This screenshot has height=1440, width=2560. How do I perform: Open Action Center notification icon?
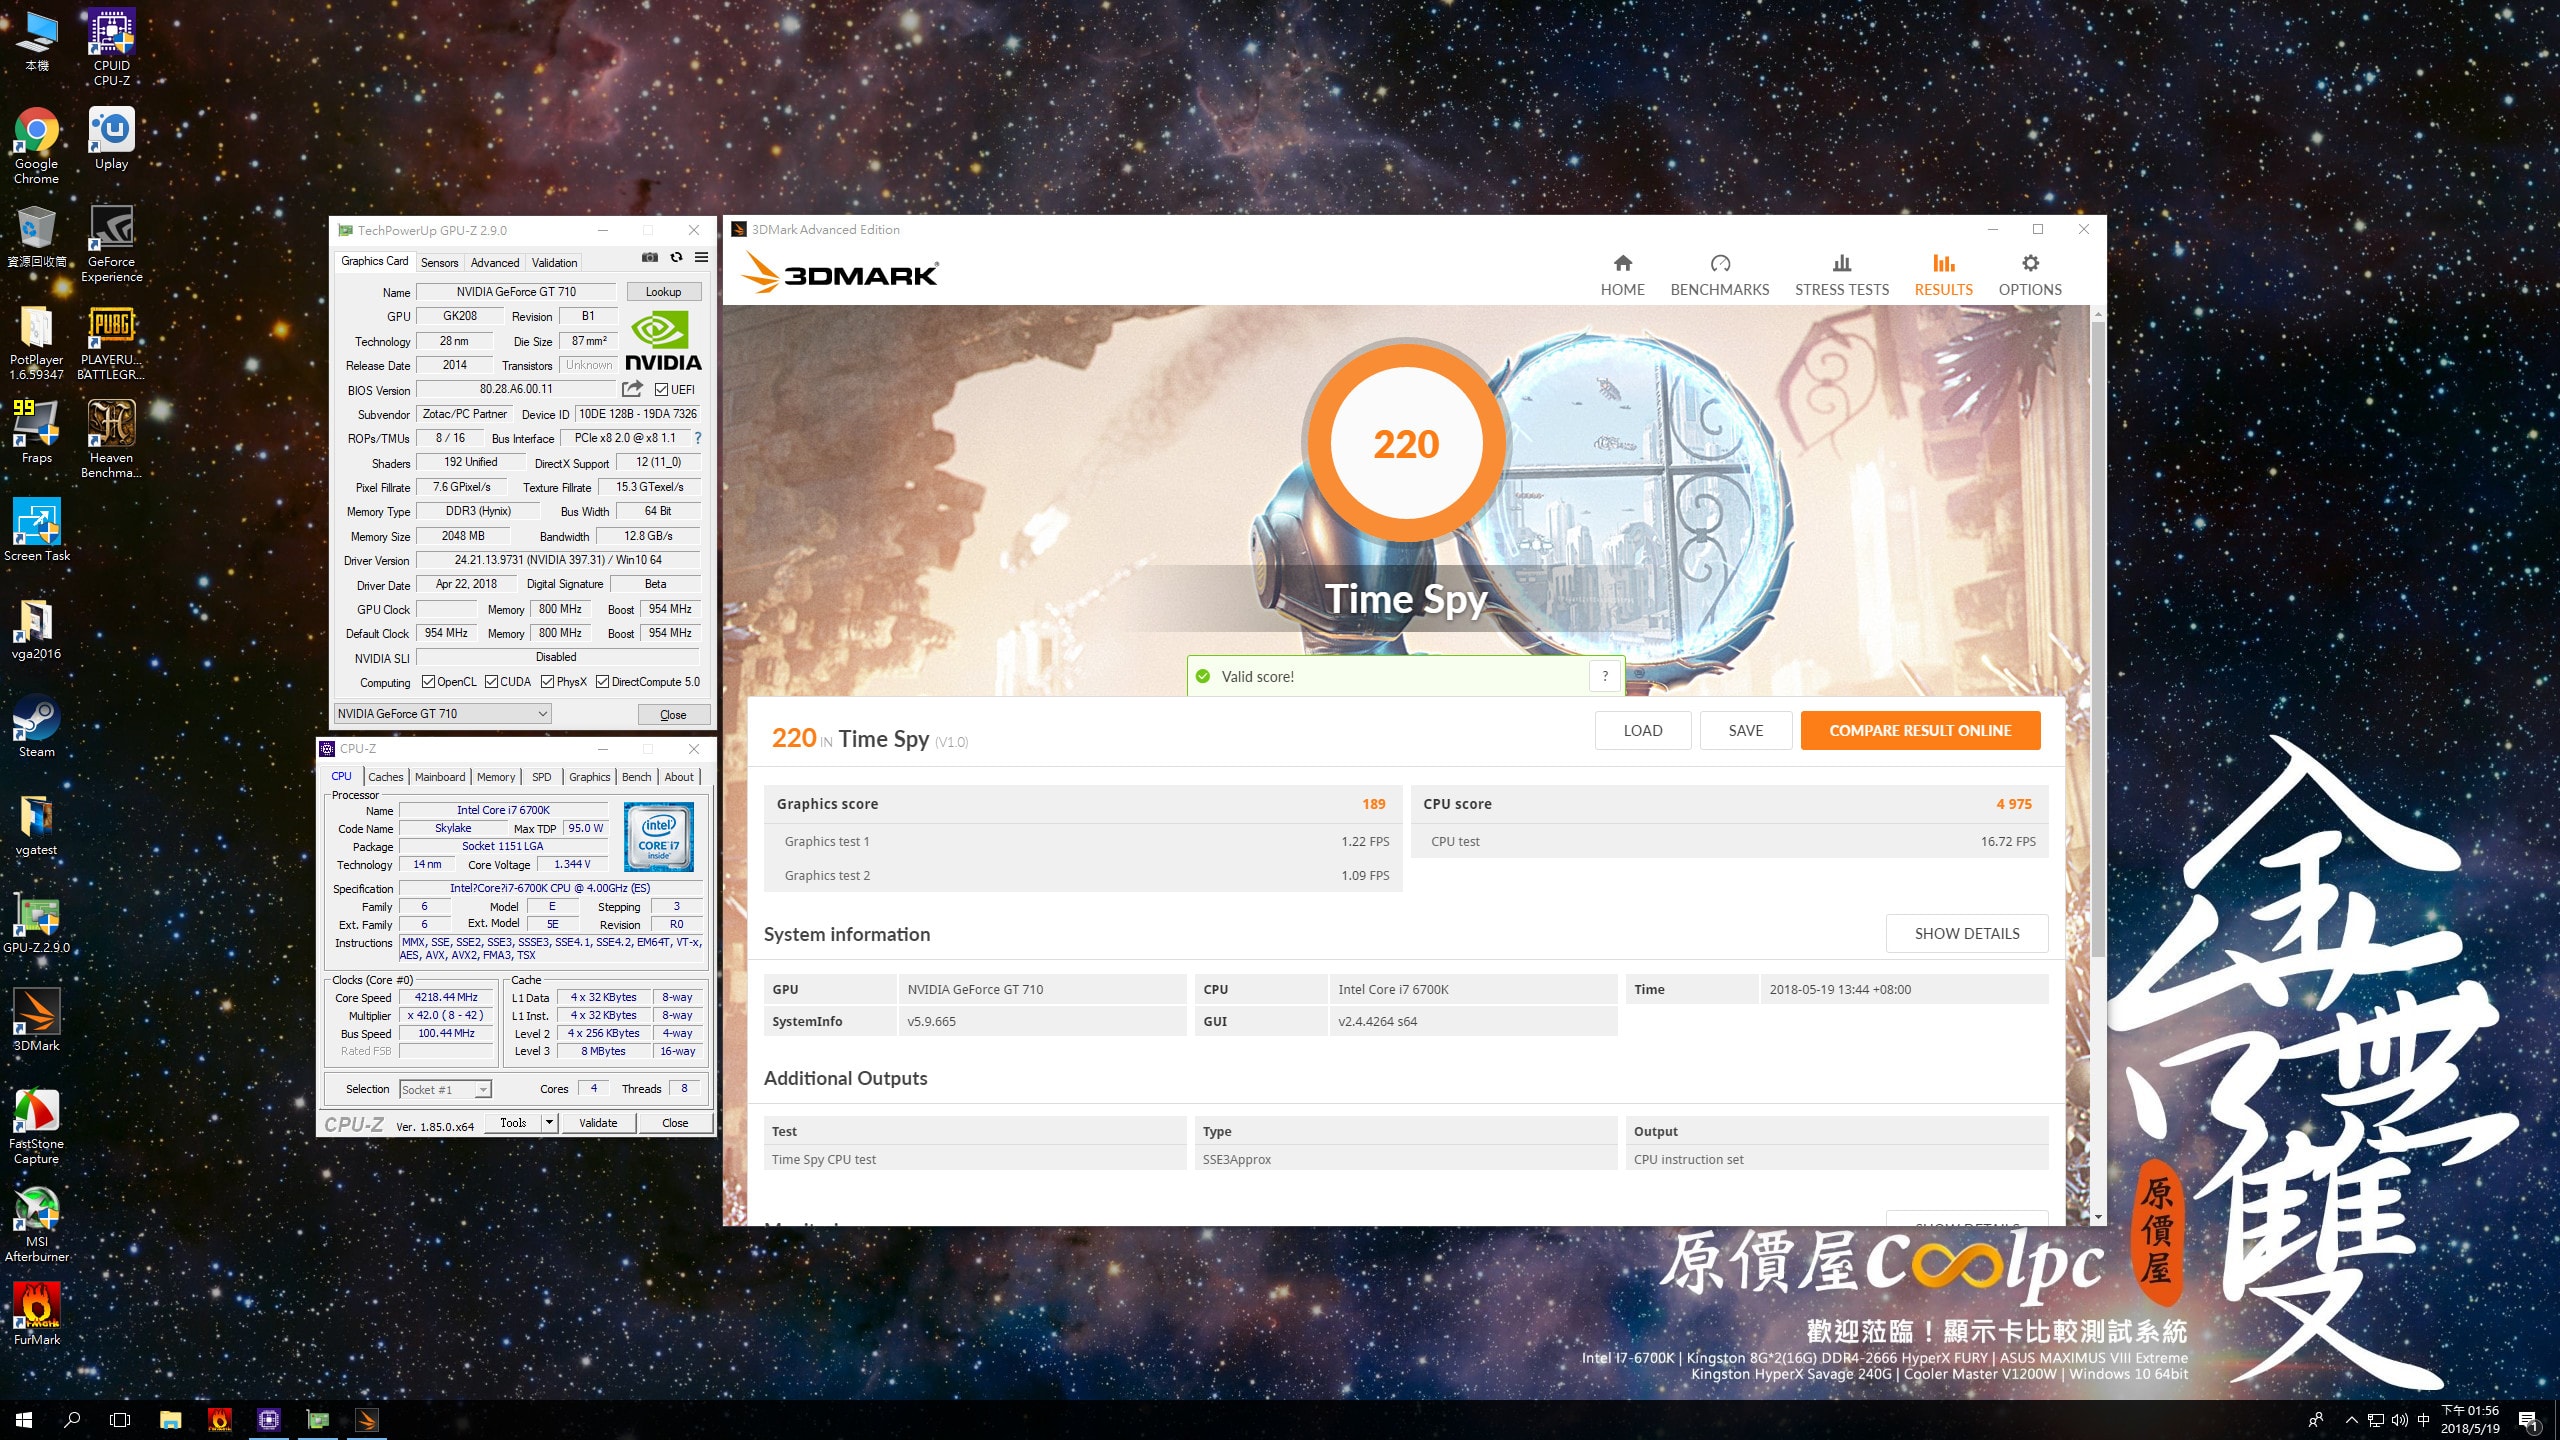(x=2527, y=1421)
